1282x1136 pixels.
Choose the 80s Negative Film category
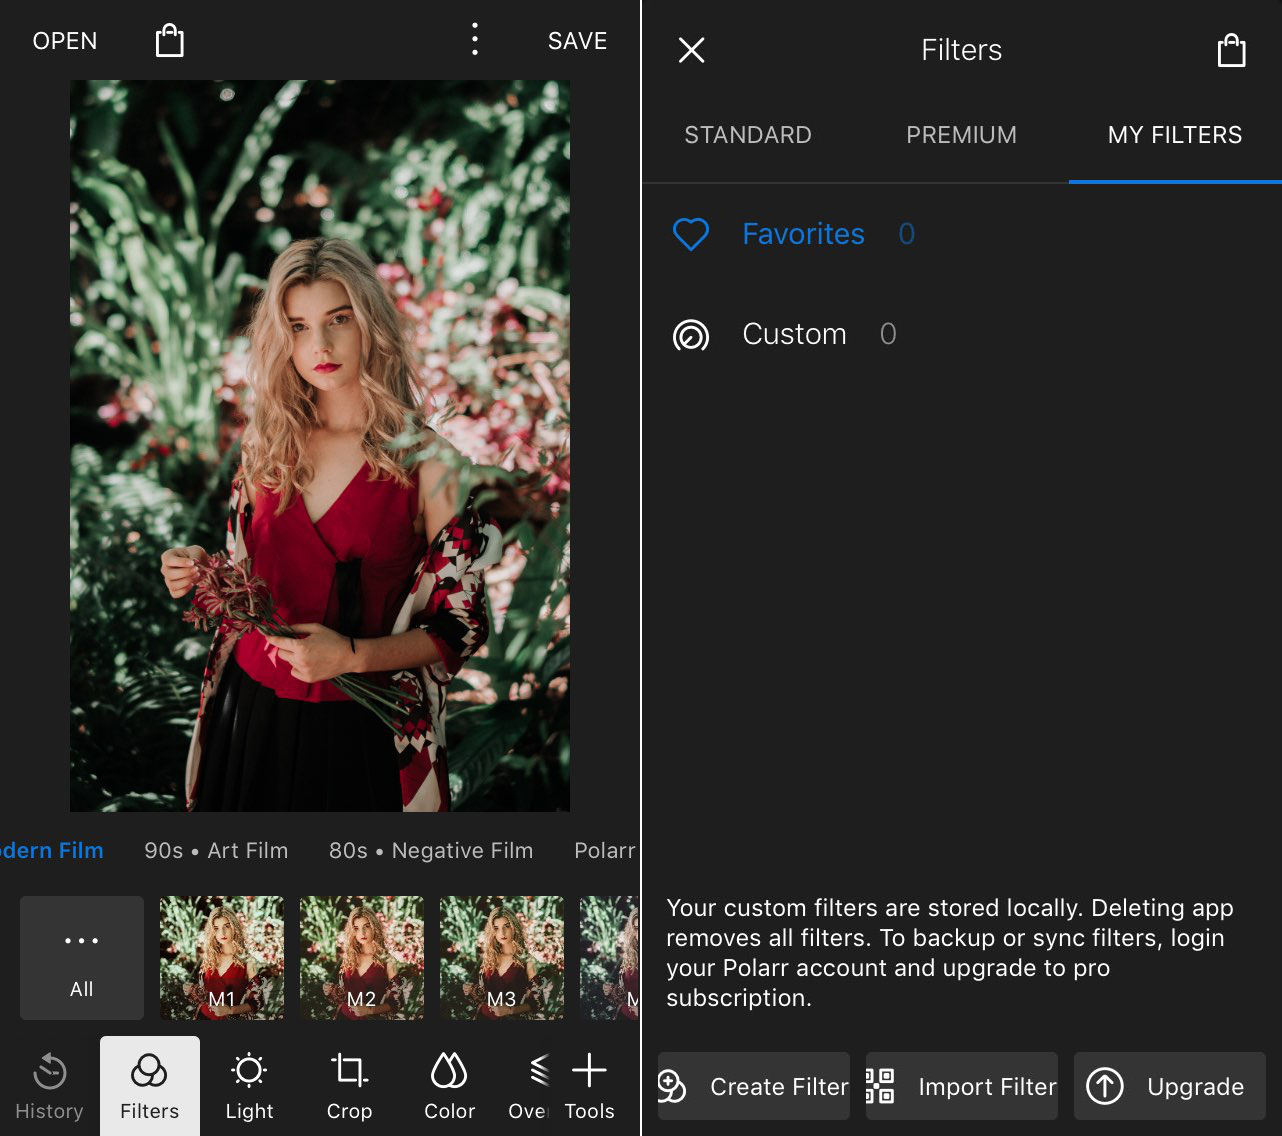(431, 851)
